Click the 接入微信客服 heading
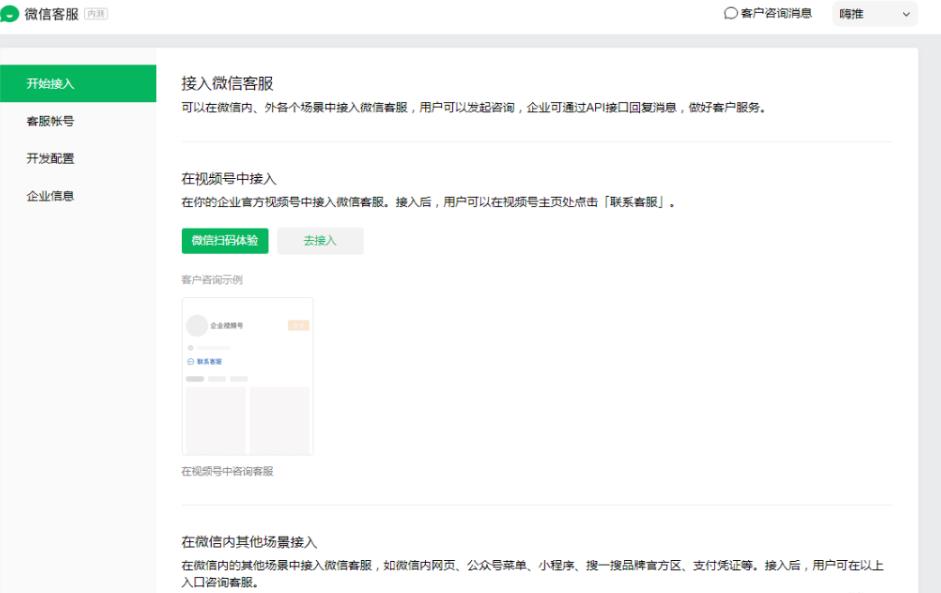This screenshot has width=941, height=593. click(x=227, y=83)
